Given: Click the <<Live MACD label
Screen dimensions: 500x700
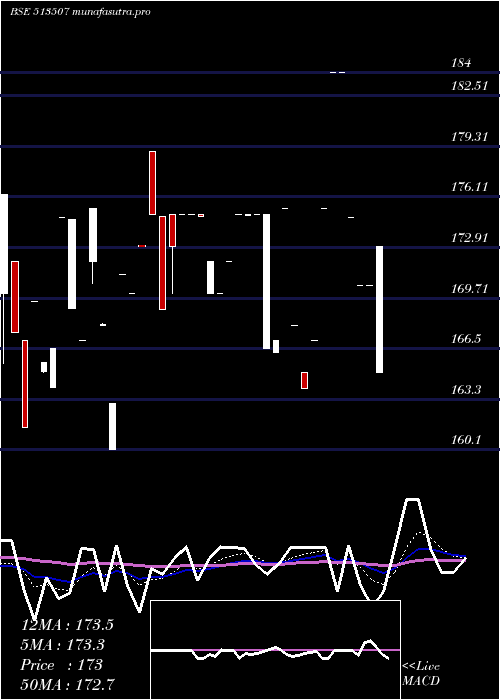Looking at the screenshot, I should (x=421, y=674).
